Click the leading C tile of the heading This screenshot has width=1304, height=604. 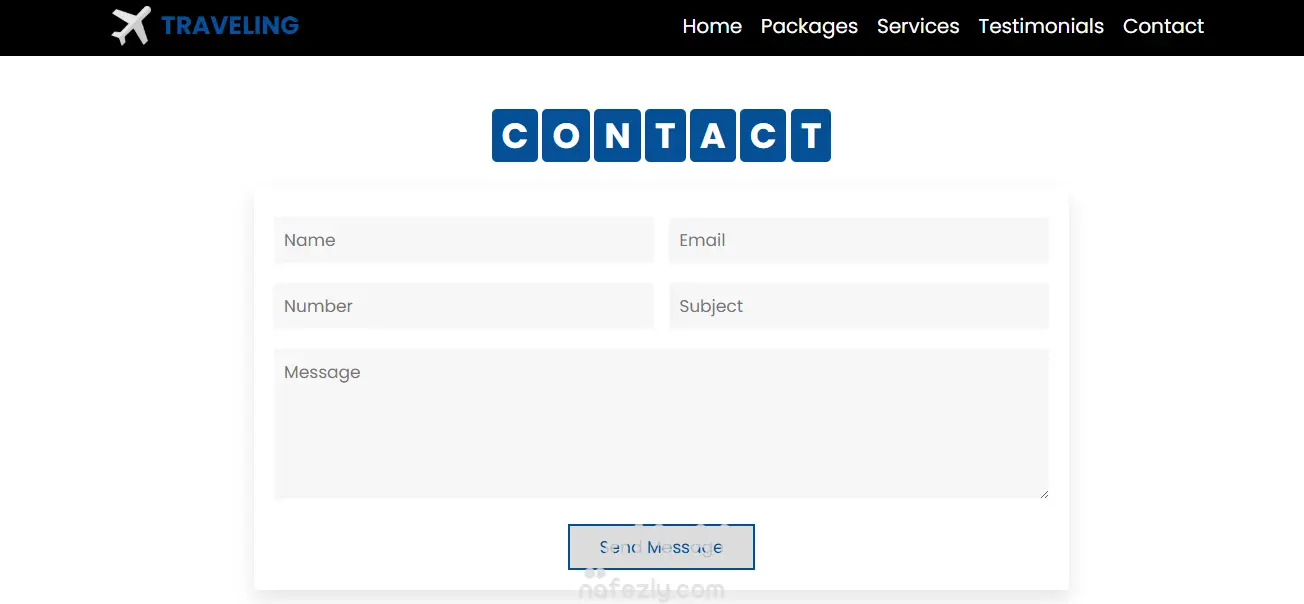tap(515, 135)
